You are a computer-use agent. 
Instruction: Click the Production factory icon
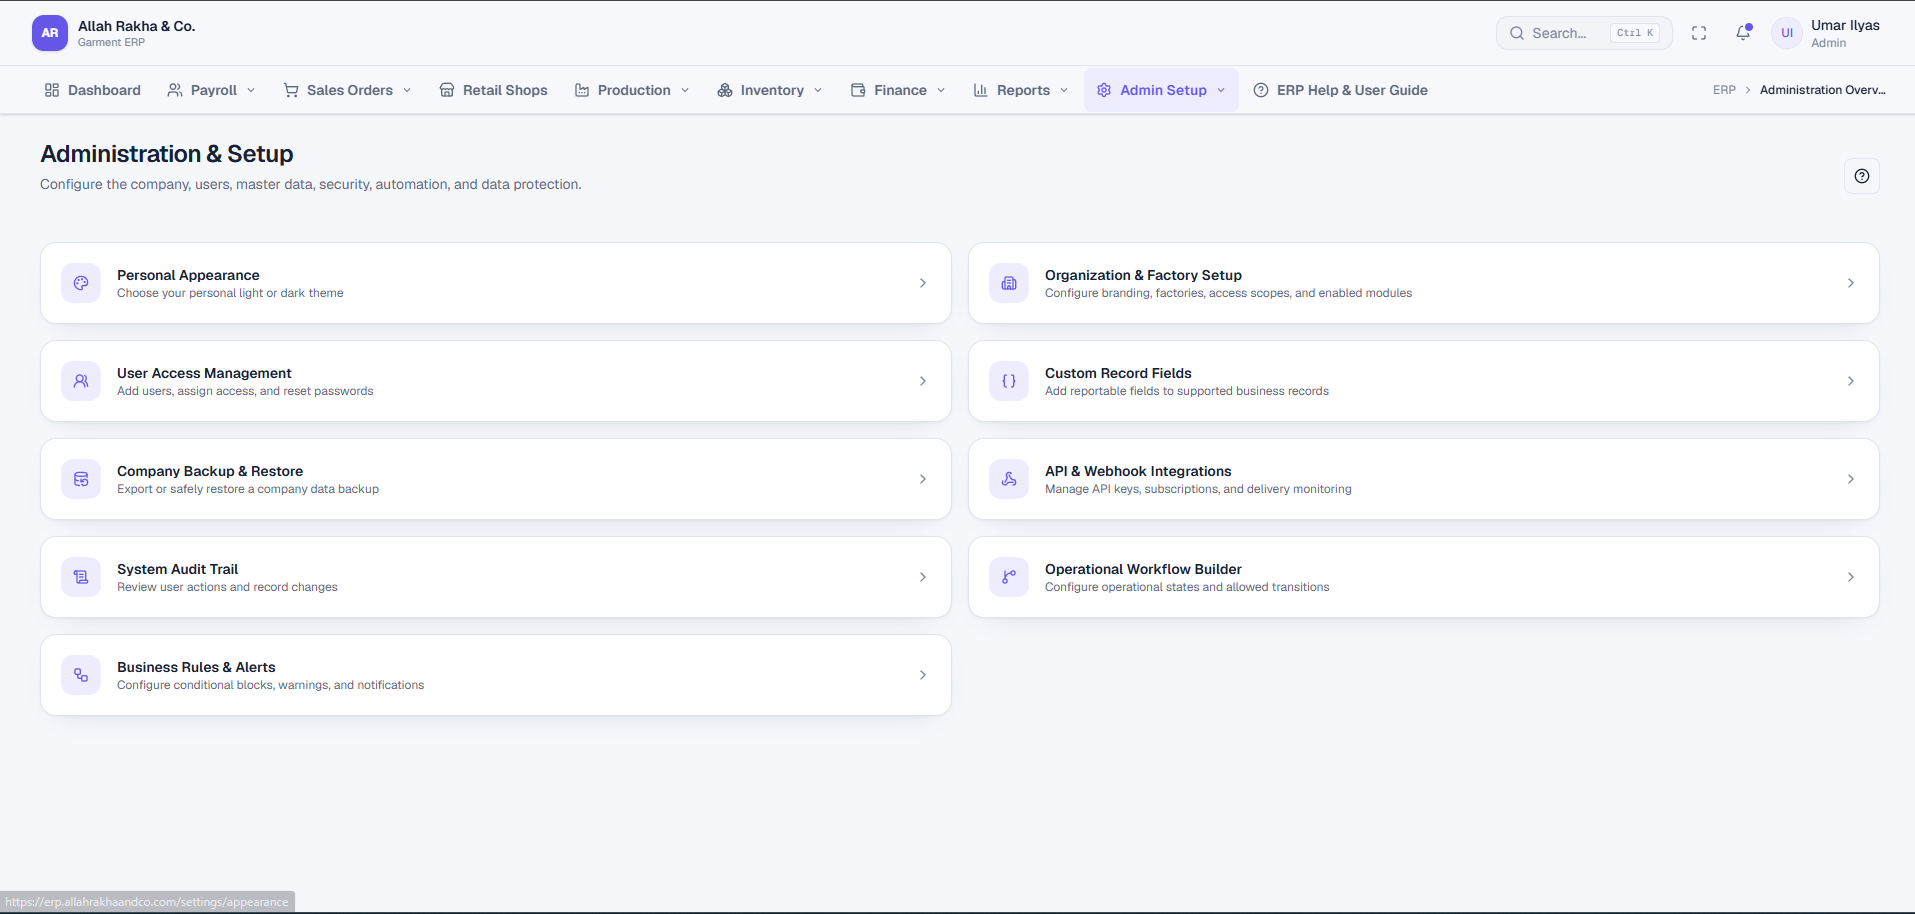pos(582,90)
